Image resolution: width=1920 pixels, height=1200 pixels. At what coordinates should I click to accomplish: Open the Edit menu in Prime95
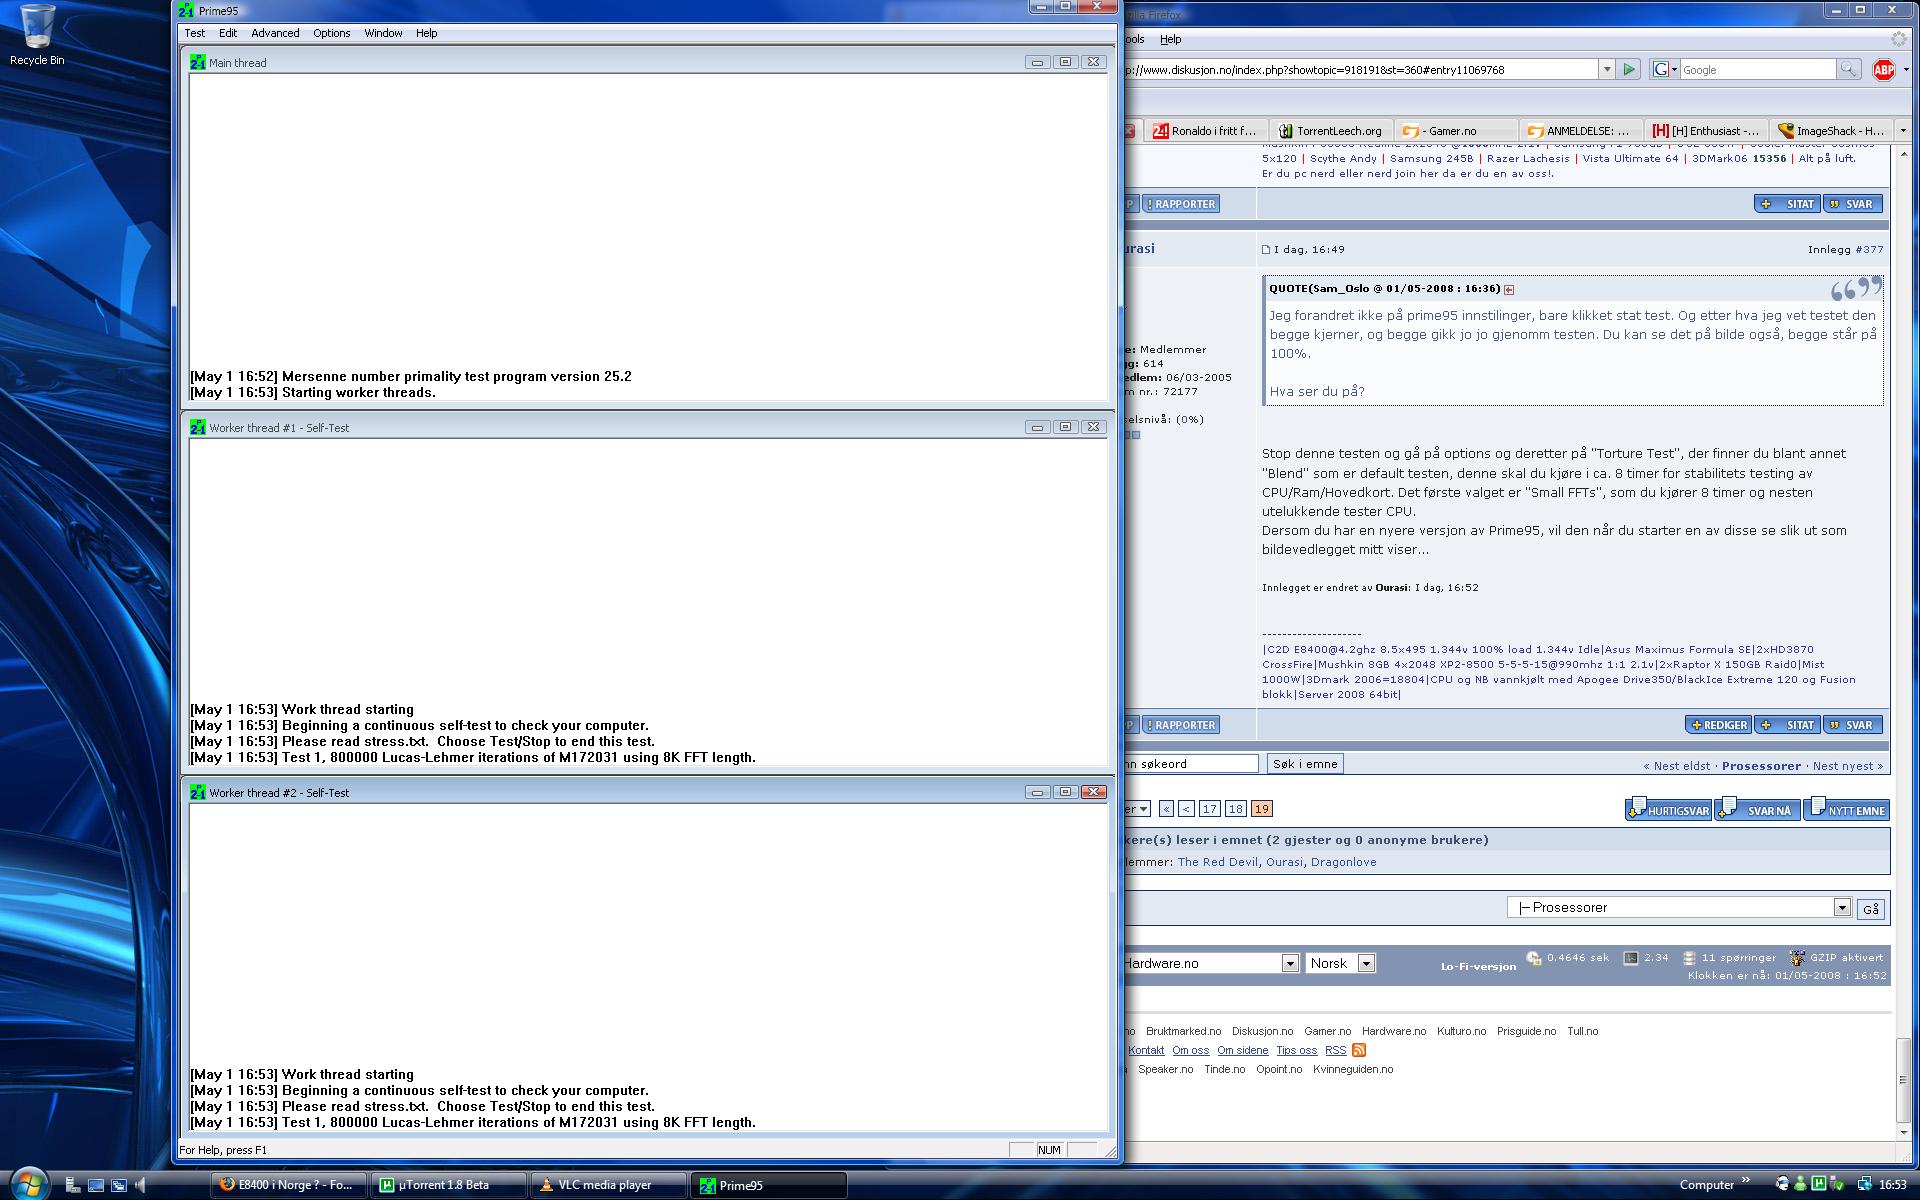228,33
